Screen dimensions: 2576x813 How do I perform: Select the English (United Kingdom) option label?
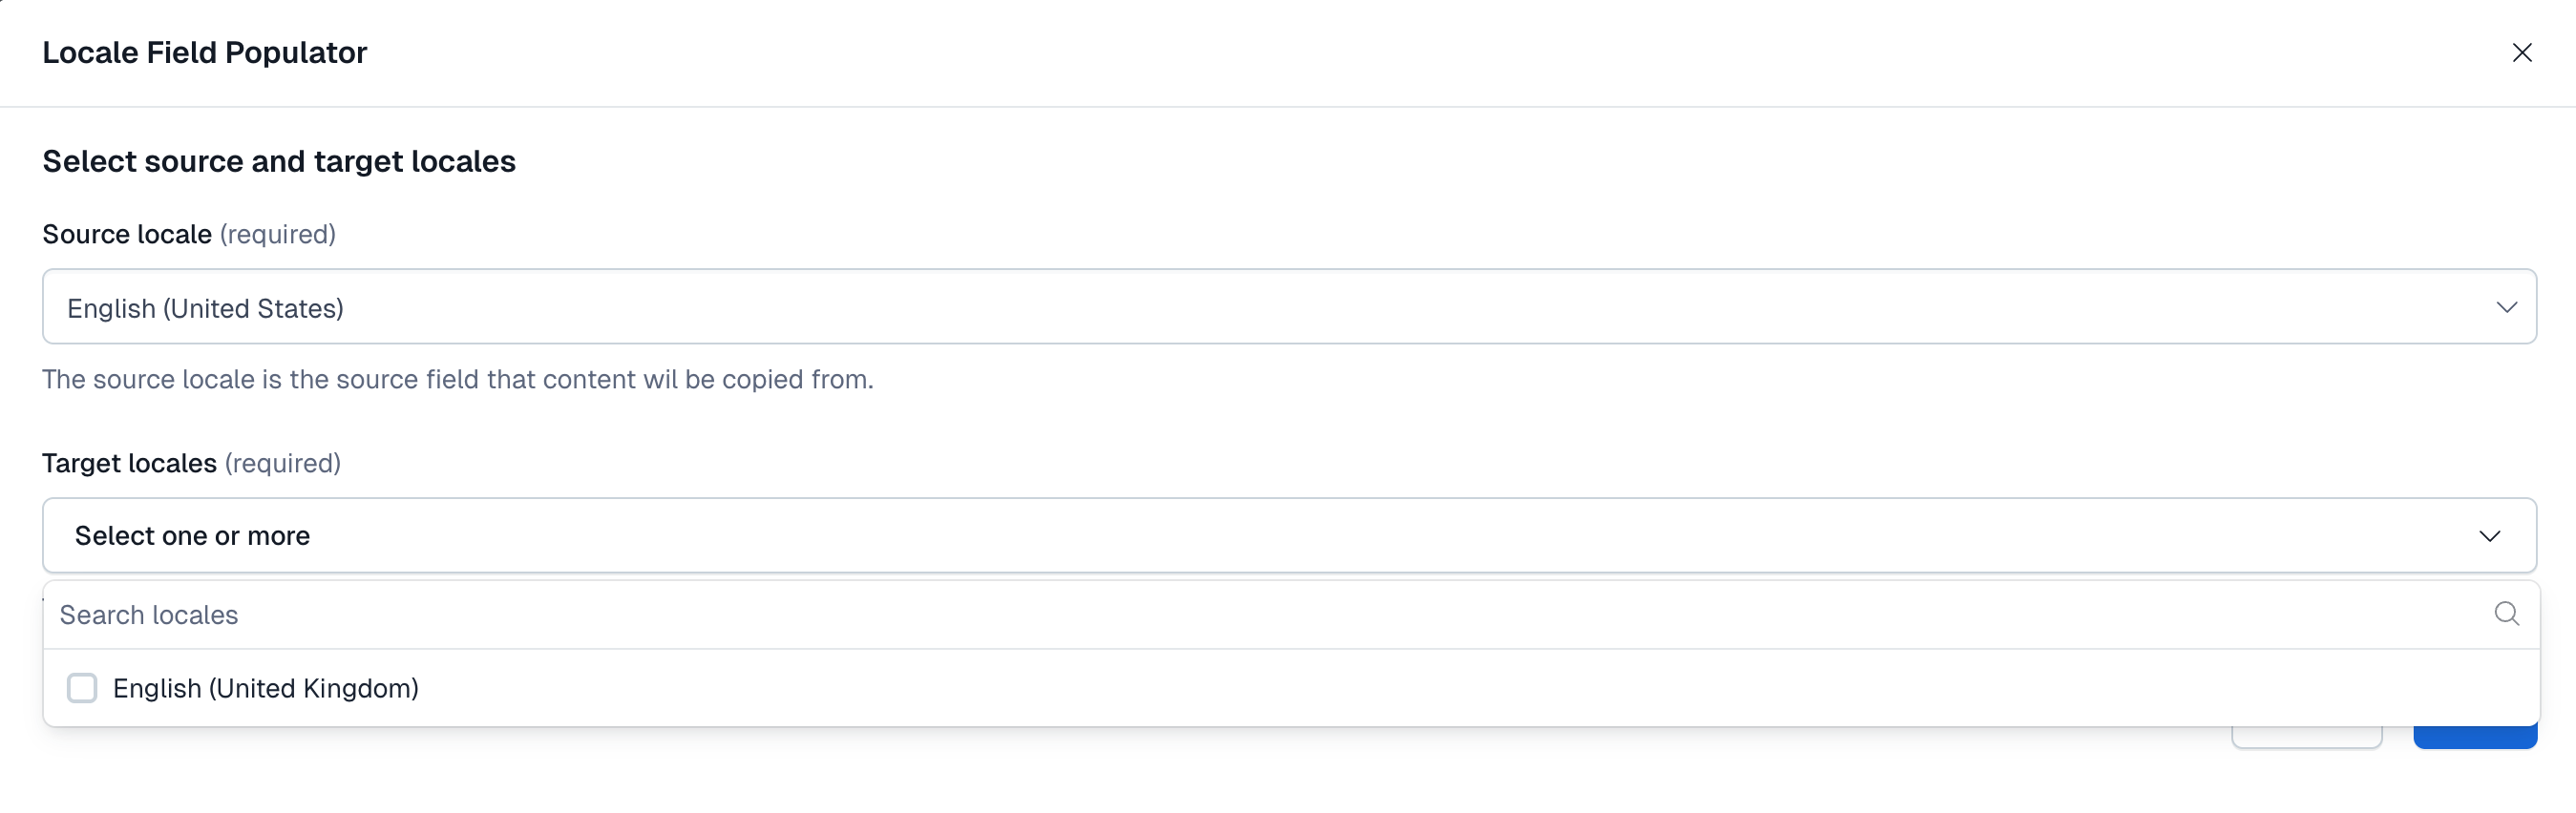pos(266,688)
